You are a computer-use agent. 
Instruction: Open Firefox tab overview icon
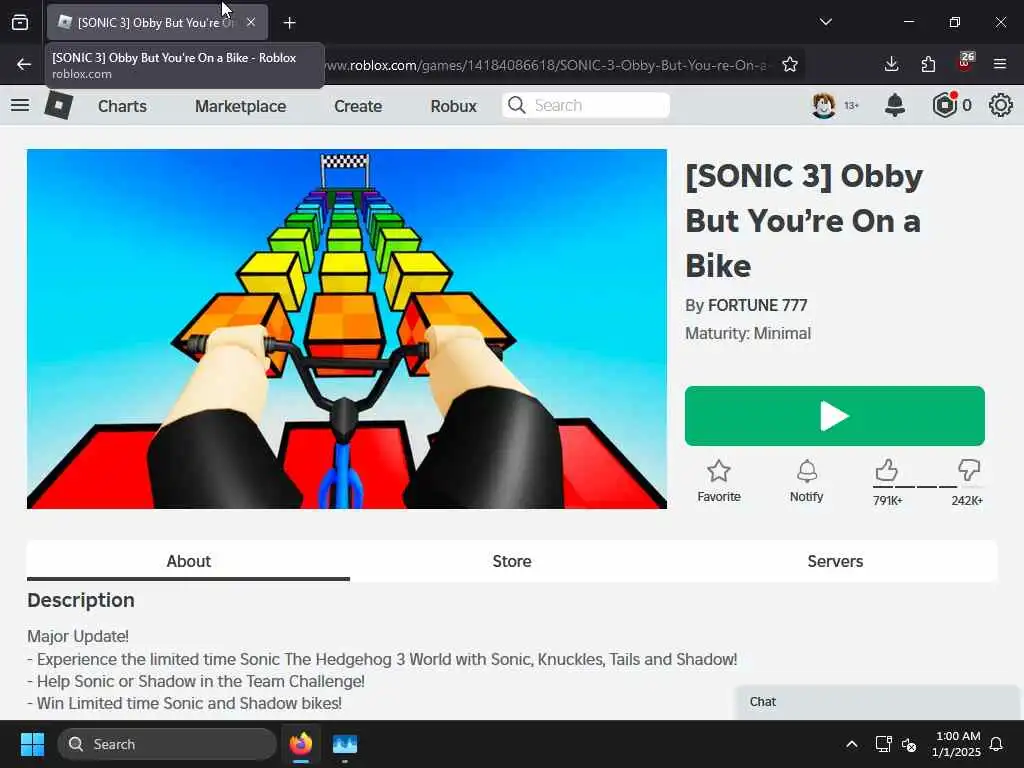pyautogui.click(x=20, y=22)
